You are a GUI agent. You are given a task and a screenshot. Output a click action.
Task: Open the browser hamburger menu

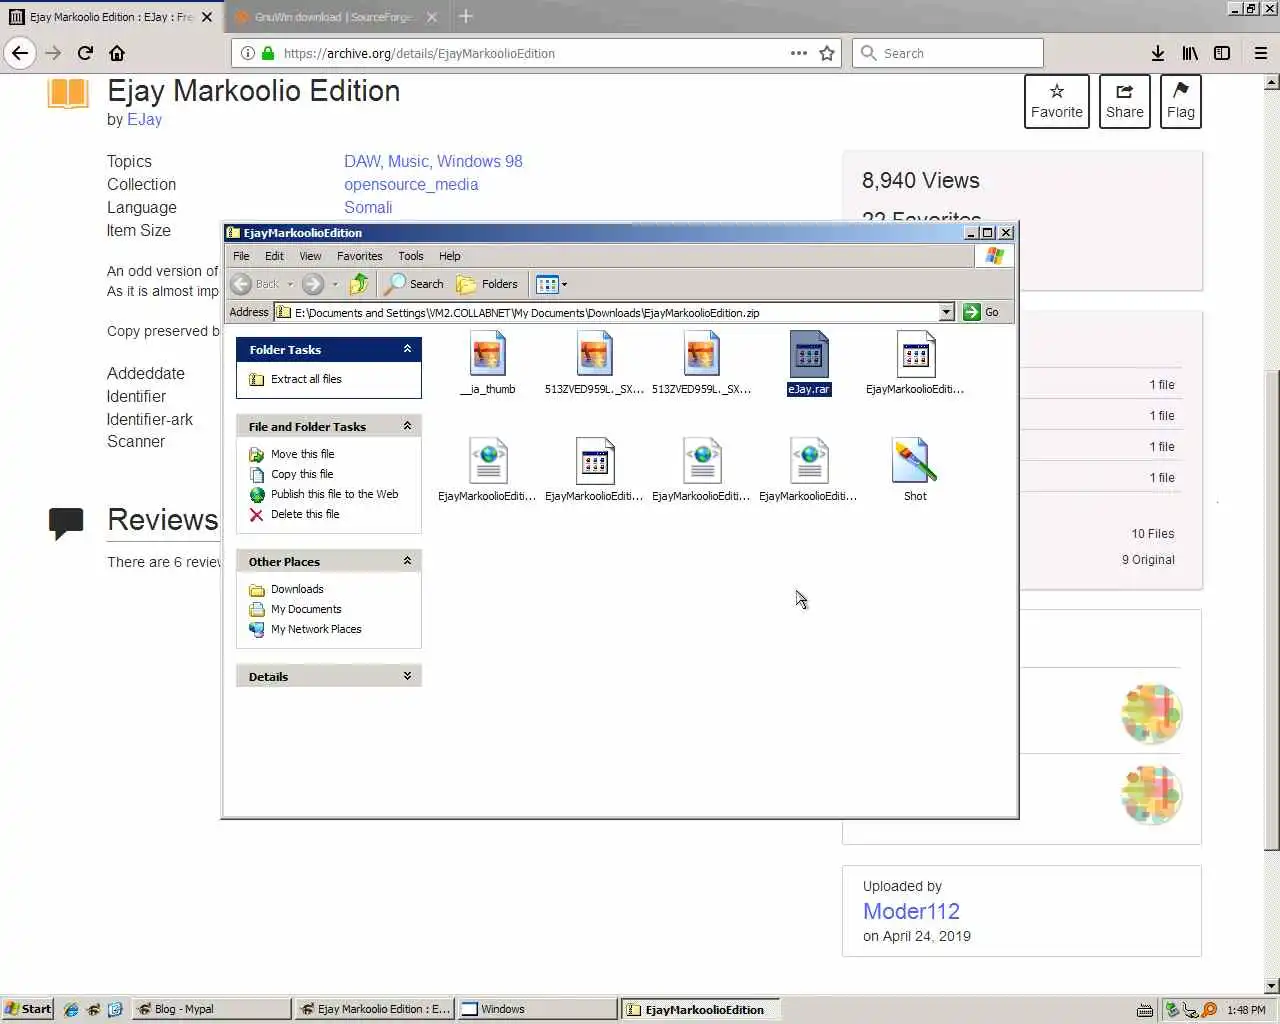(x=1260, y=53)
